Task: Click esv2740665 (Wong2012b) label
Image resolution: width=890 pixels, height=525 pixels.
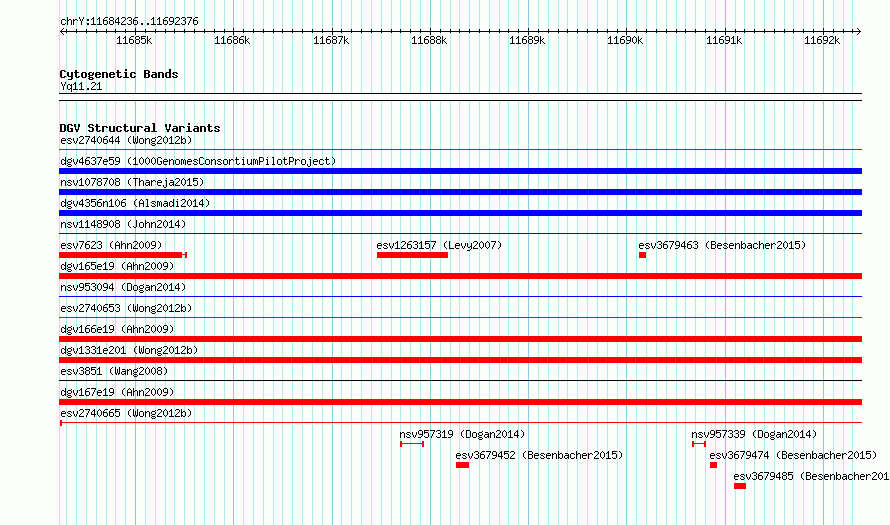Action: pos(126,413)
